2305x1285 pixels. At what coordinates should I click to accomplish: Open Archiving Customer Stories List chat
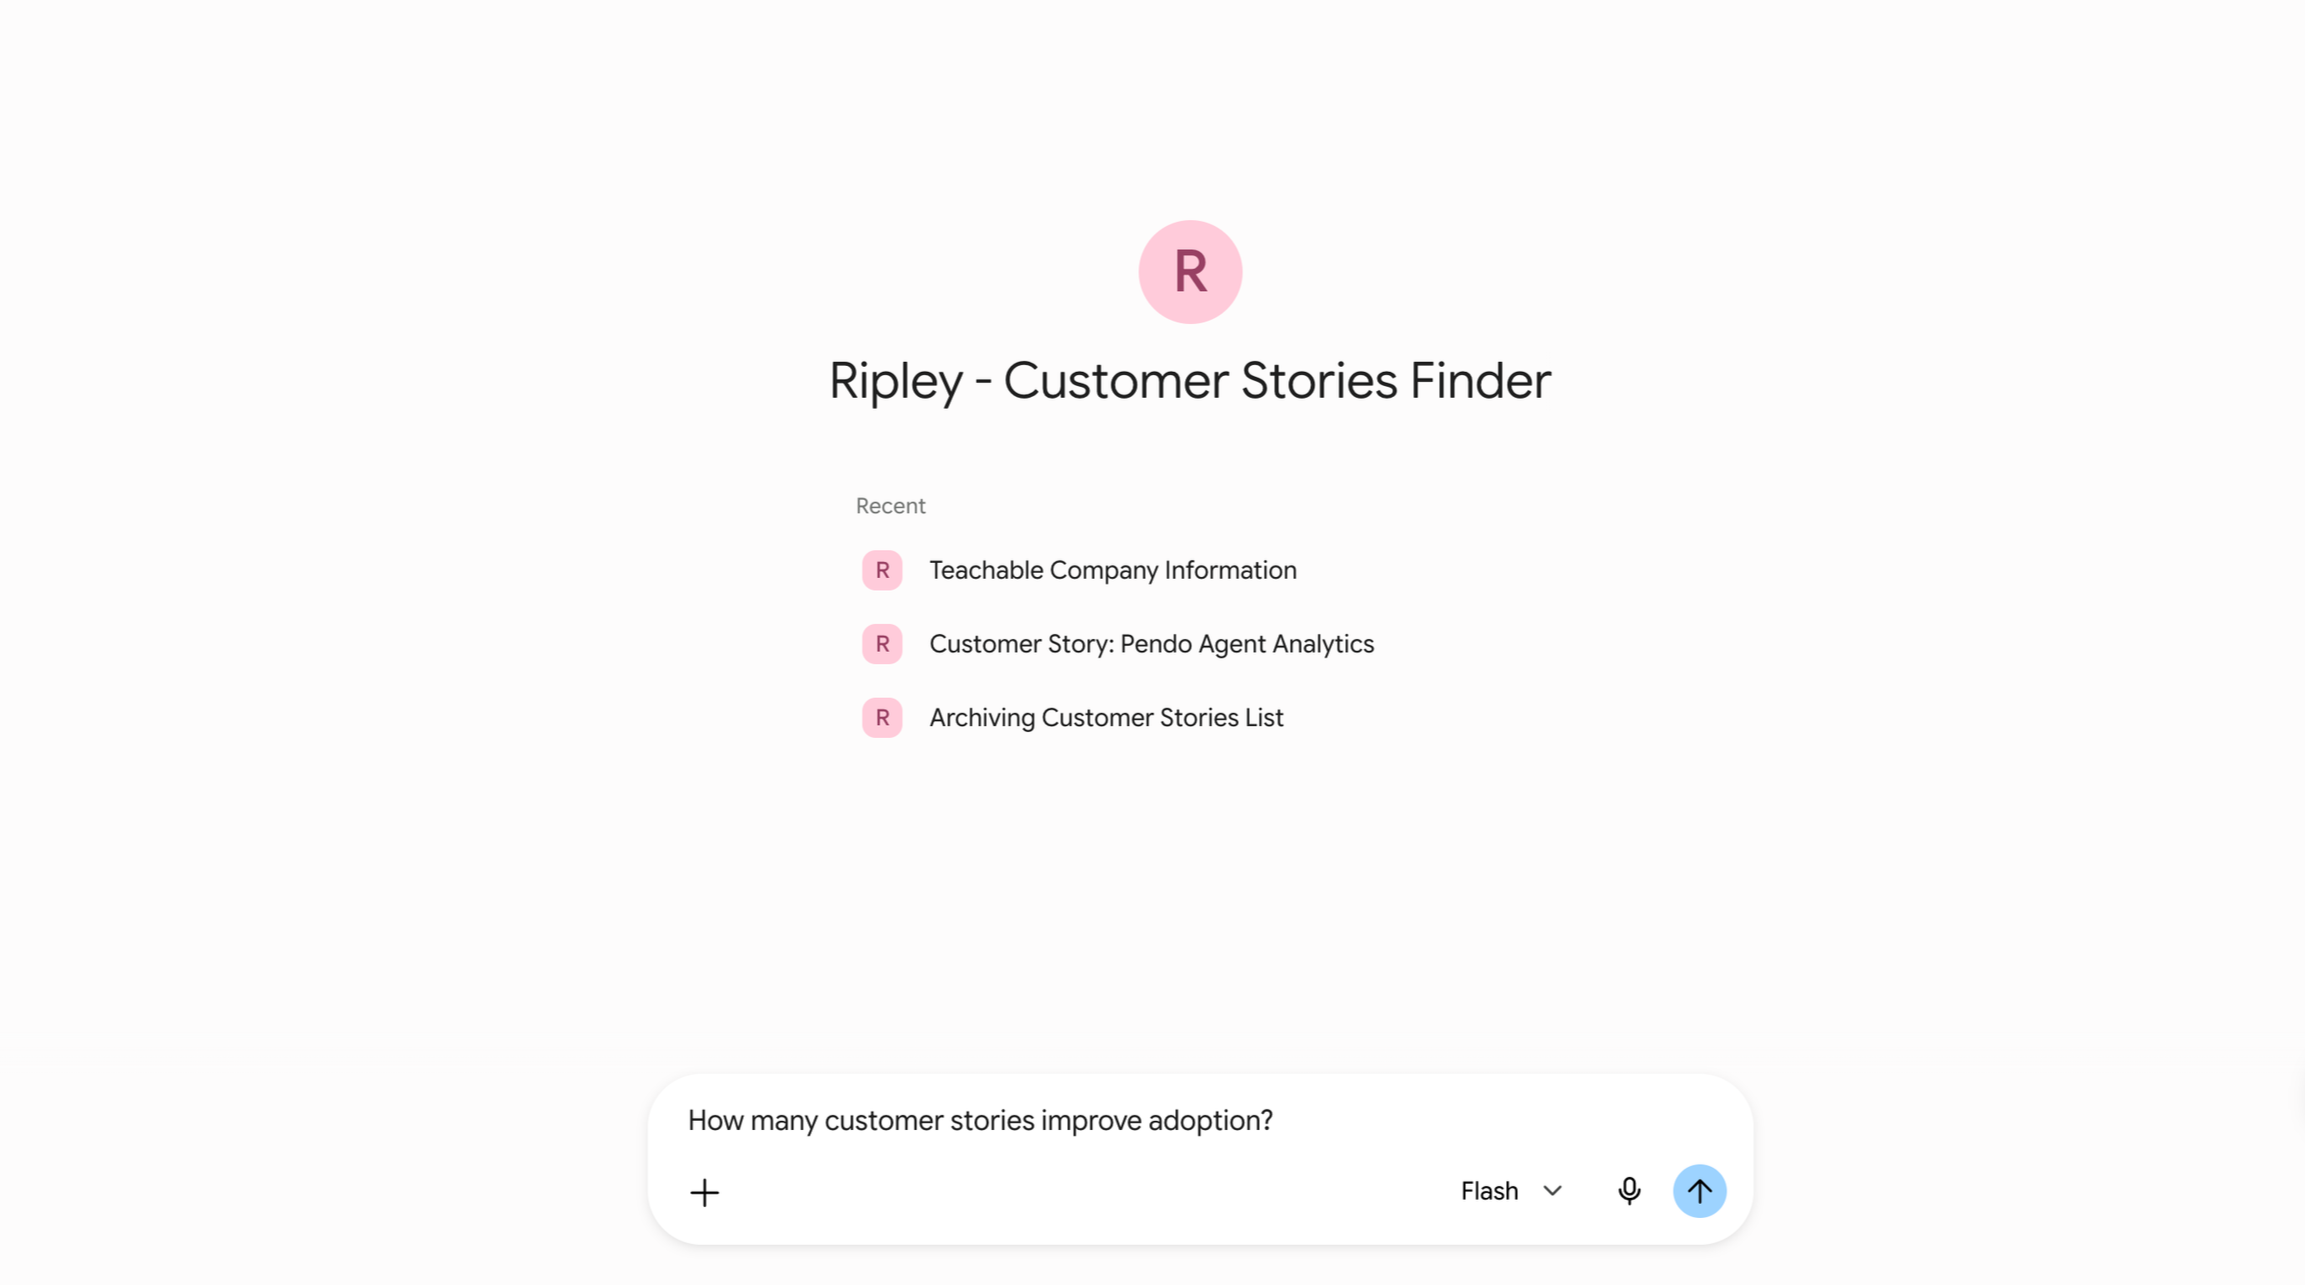pyautogui.click(x=1106, y=718)
